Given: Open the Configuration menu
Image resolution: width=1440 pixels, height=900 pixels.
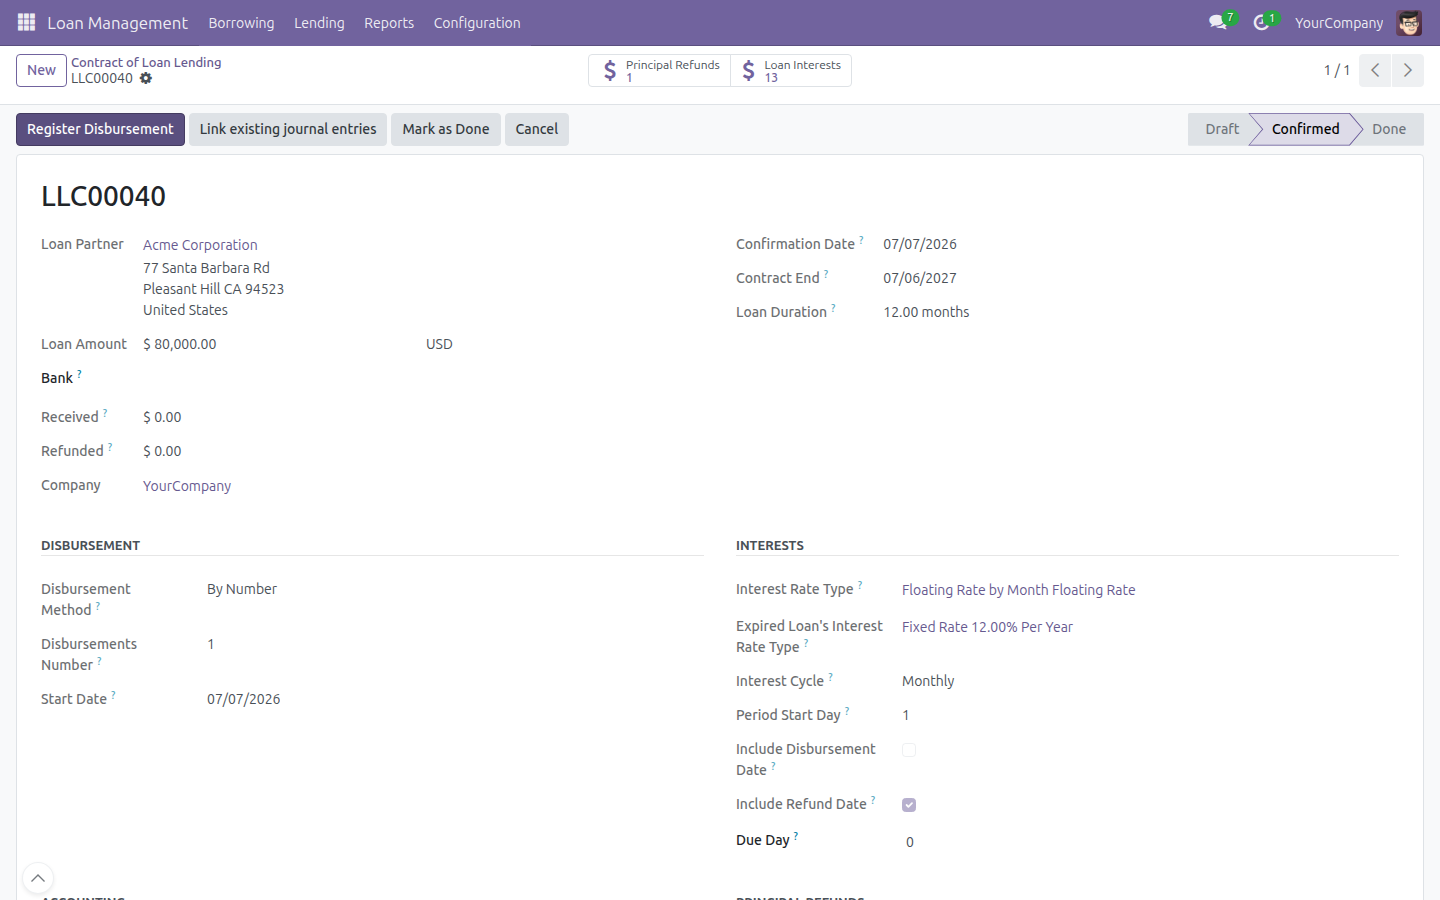Looking at the screenshot, I should pyautogui.click(x=477, y=22).
